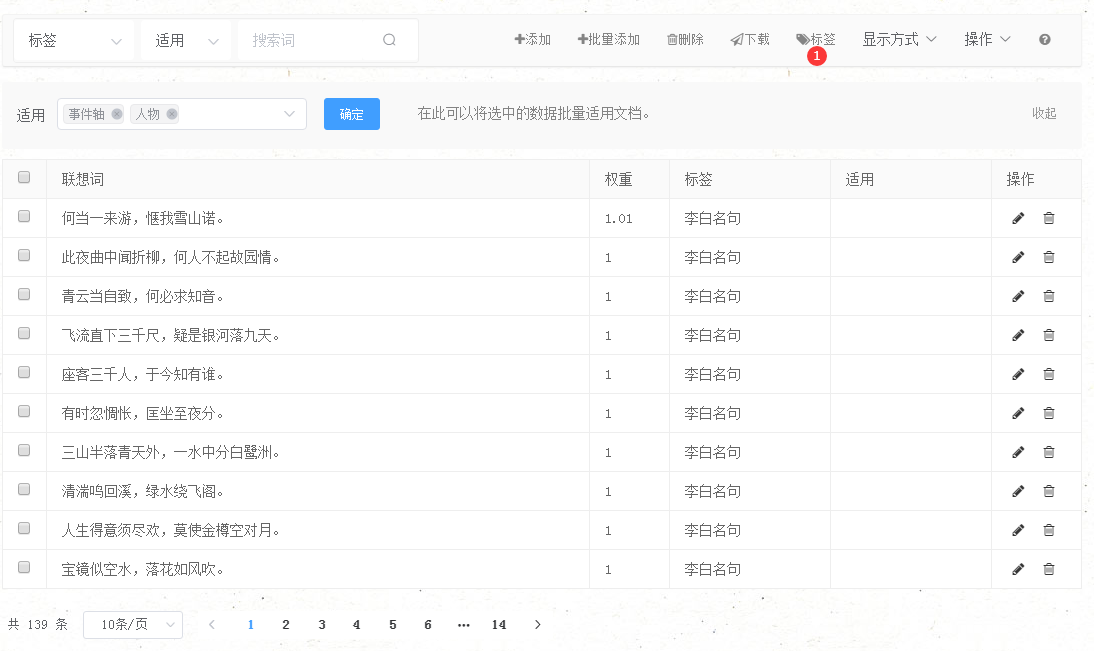Screen dimensions: 1094x651
Task: Click the next page arrow
Action: click(x=537, y=624)
